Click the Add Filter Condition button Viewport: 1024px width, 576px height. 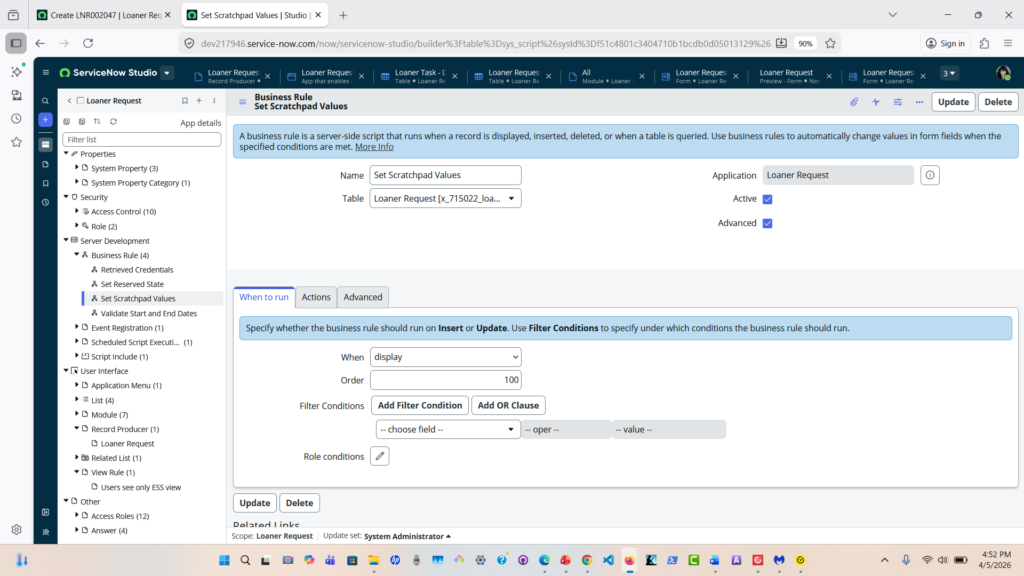[x=419, y=405]
